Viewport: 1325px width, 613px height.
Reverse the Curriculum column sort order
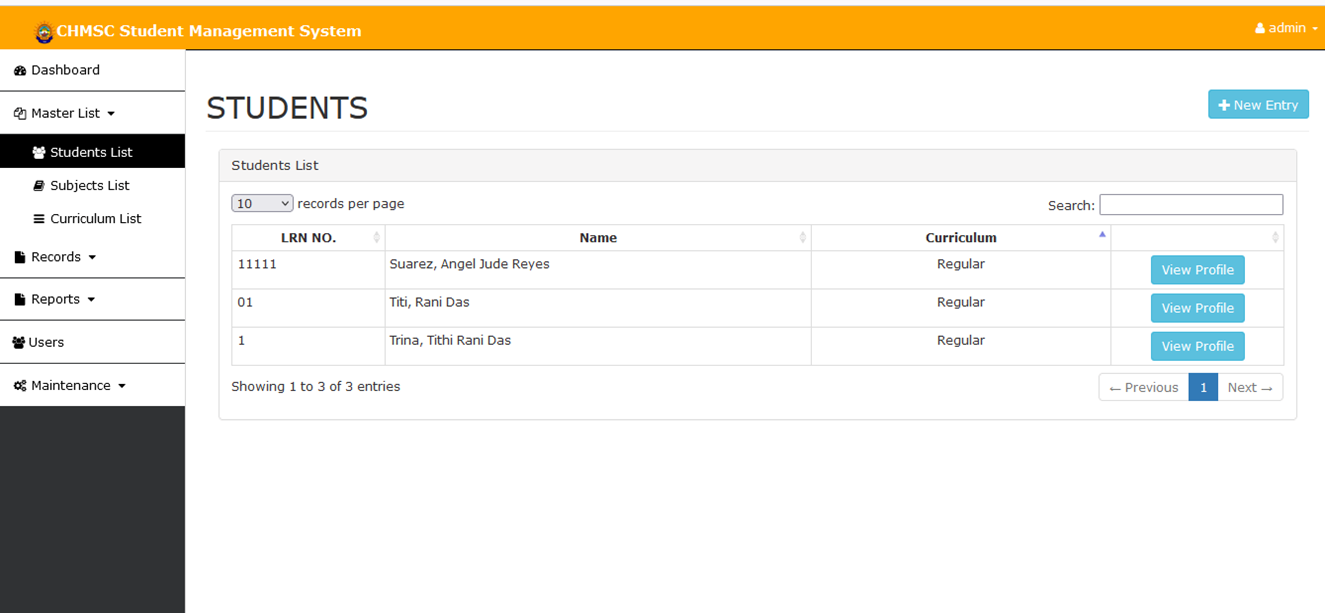[961, 237]
